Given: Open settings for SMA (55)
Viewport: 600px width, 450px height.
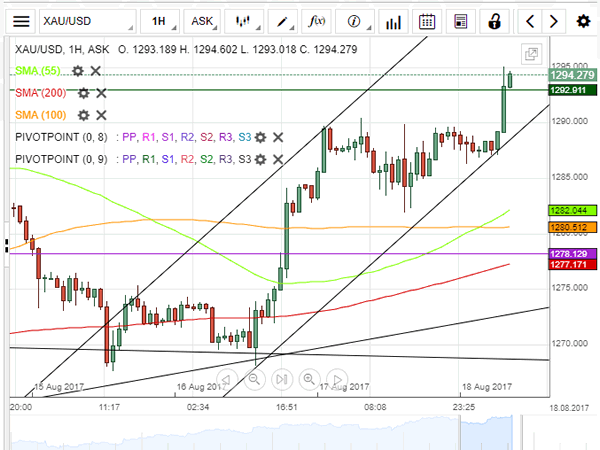Looking at the screenshot, I should (x=77, y=70).
